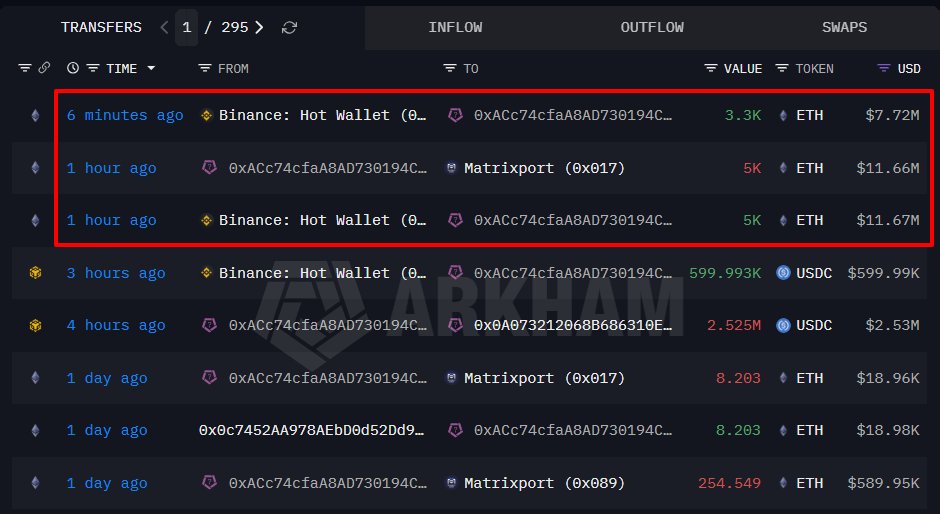Click sender entity icon in 4 hours row
The image size is (940, 514).
209,326
